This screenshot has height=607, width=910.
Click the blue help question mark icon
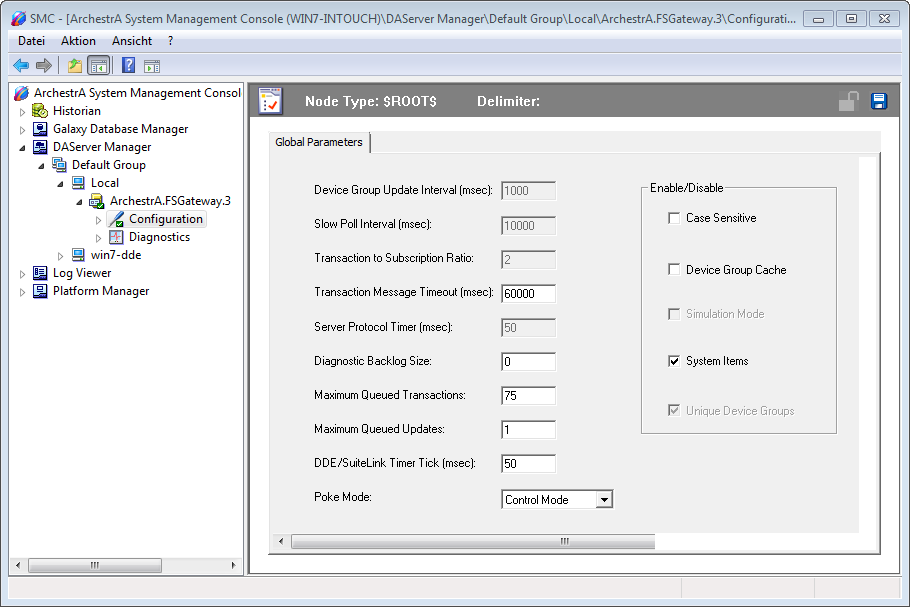point(128,66)
